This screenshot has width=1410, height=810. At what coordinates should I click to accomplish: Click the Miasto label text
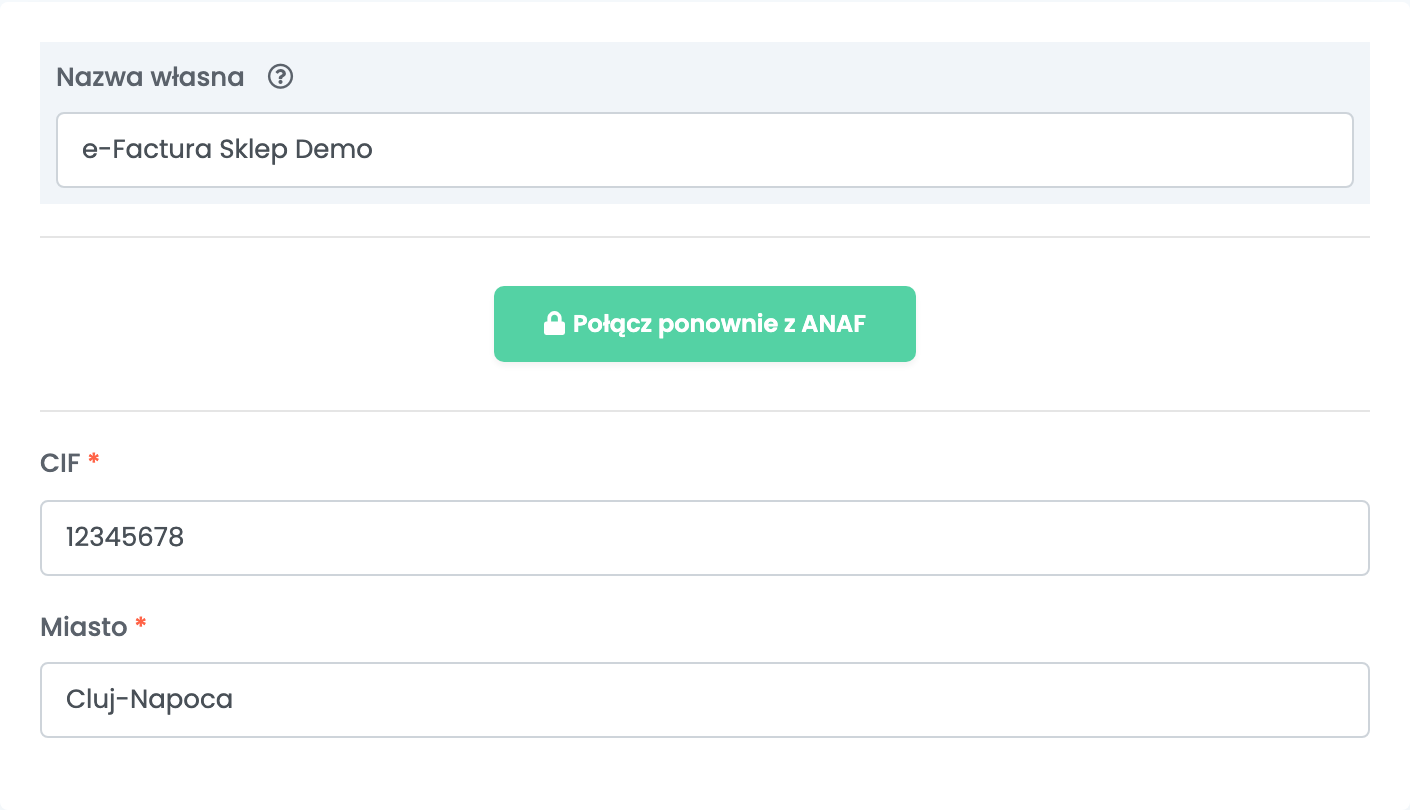pos(84,627)
